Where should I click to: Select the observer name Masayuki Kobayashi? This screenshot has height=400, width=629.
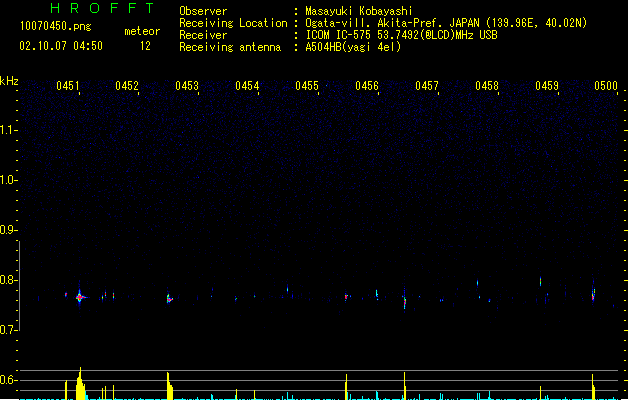click(x=359, y=11)
